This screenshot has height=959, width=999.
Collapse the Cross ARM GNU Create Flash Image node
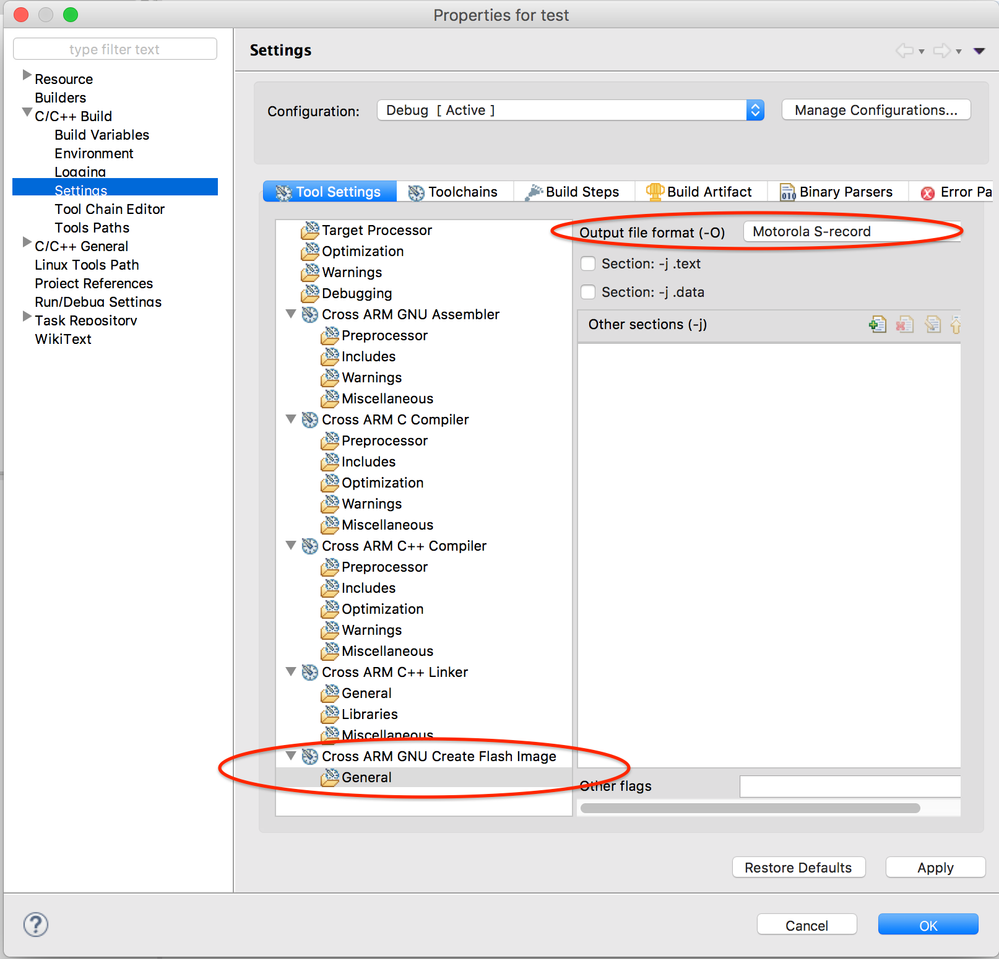click(291, 755)
